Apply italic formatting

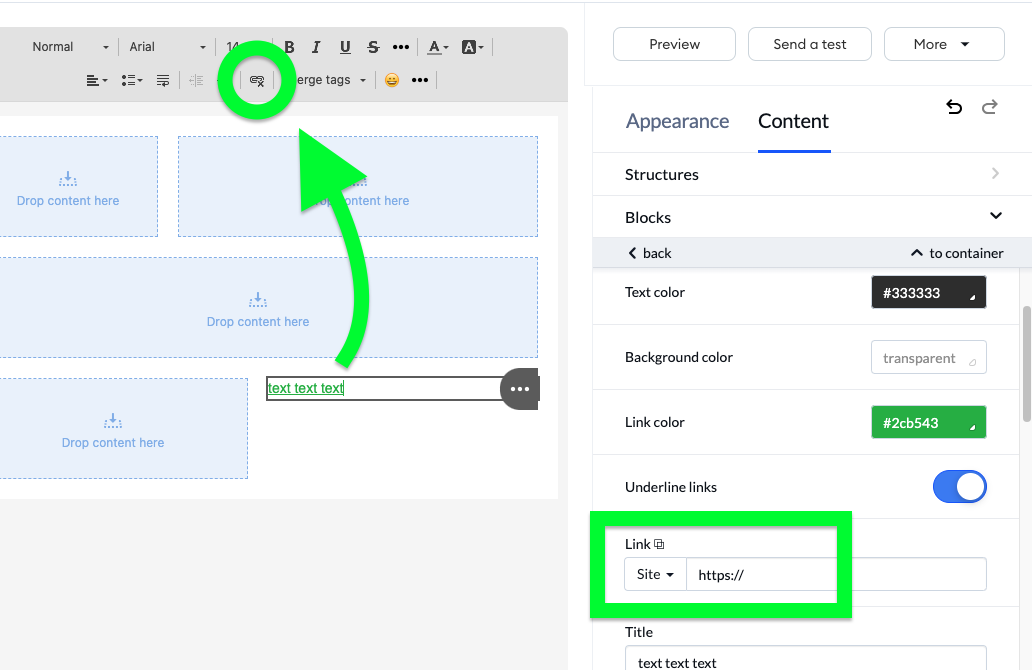316,47
